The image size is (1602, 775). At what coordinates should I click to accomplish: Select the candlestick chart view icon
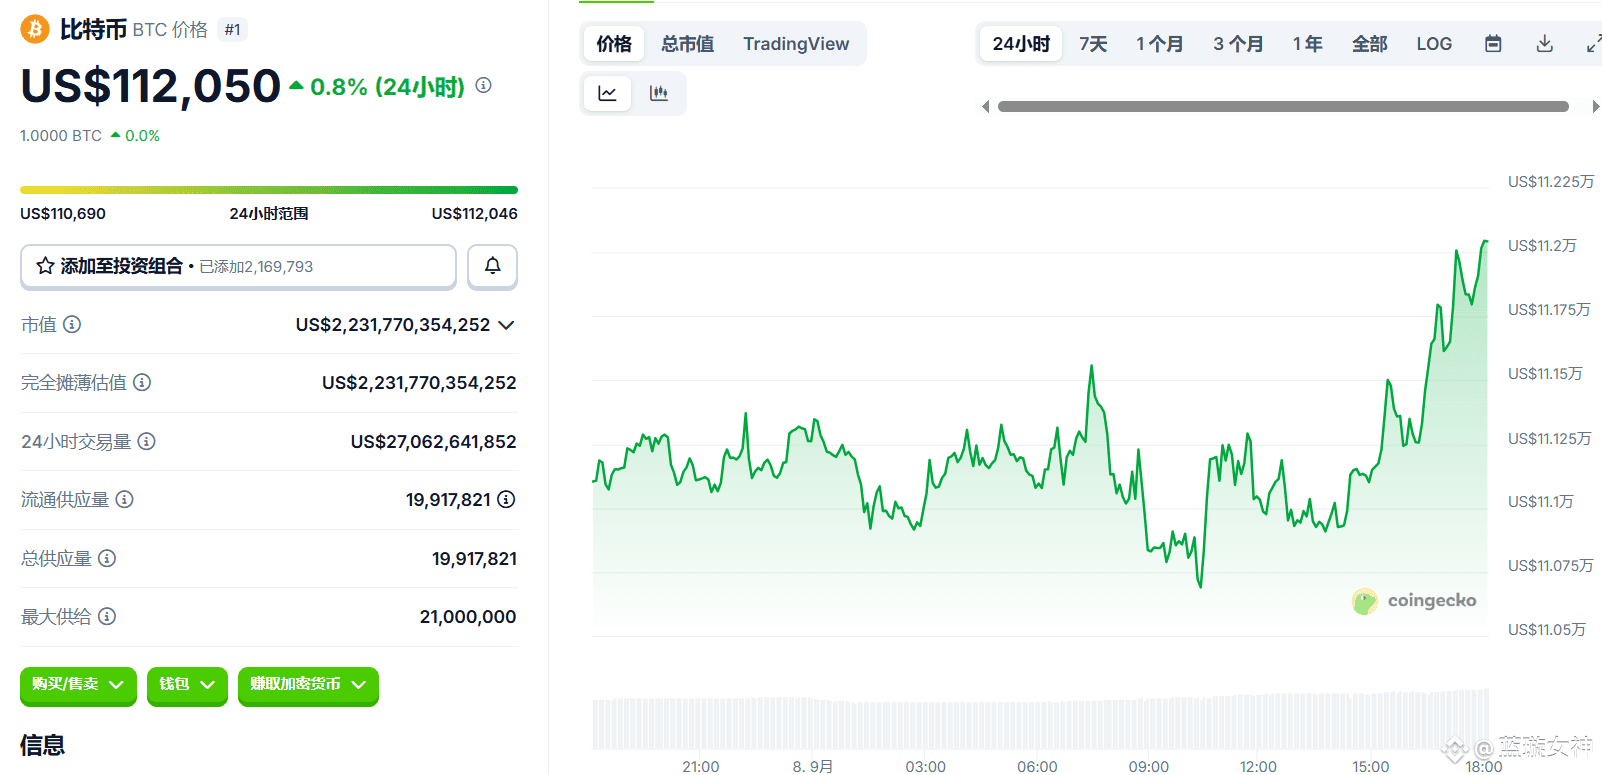[659, 93]
